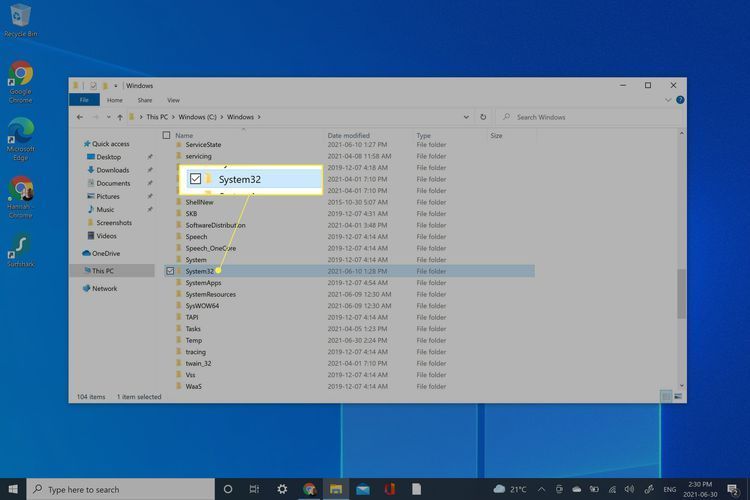This screenshot has height=500, width=750.
Task: Switch to the View ribbon tab
Action: 173,100
